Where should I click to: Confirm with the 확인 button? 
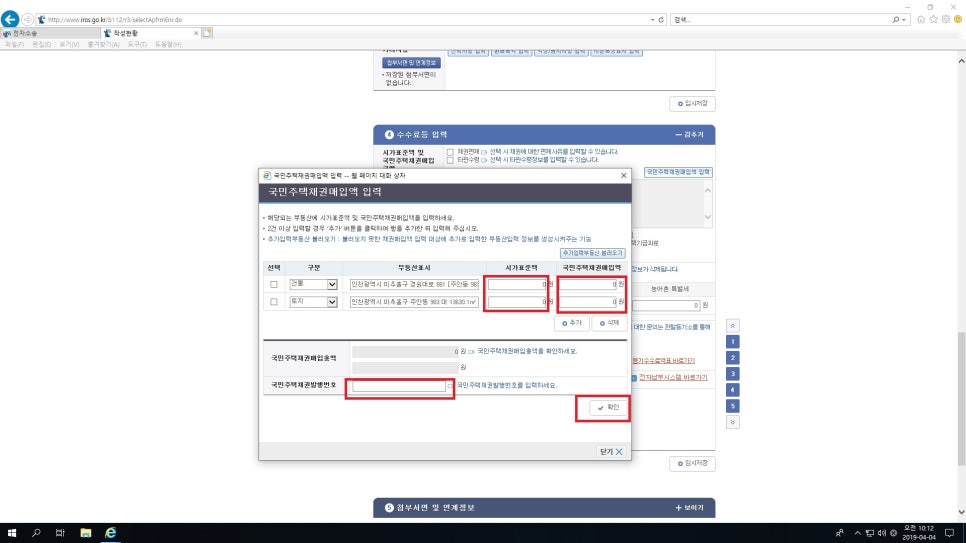tap(607, 407)
